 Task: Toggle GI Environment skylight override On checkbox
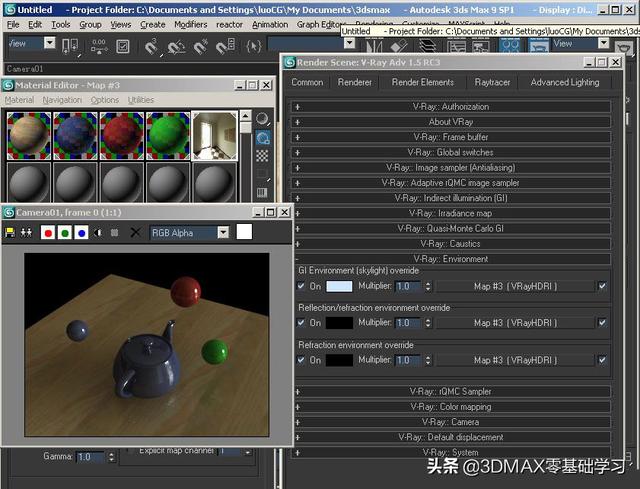[x=301, y=286]
